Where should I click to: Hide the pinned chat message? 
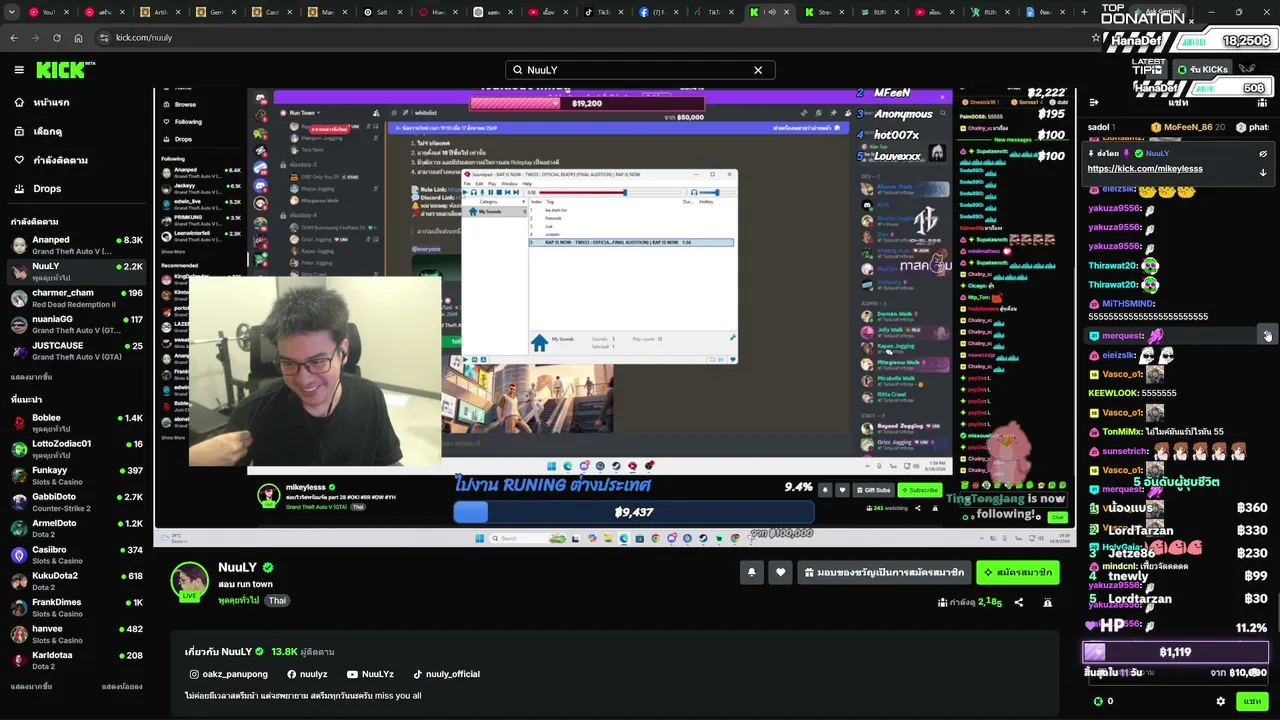[1263, 154]
